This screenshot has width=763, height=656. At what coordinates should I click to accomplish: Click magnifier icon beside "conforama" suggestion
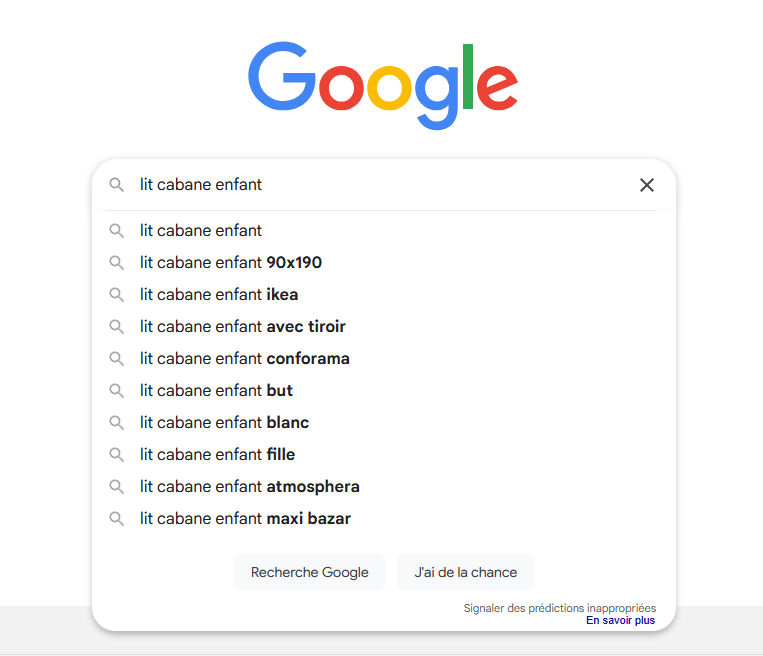[117, 359]
